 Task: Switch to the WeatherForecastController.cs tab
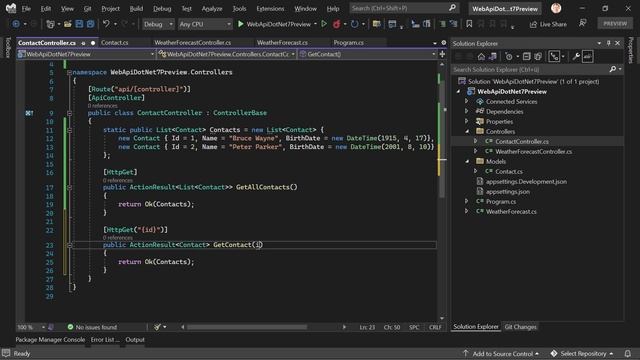pyautogui.click(x=193, y=42)
